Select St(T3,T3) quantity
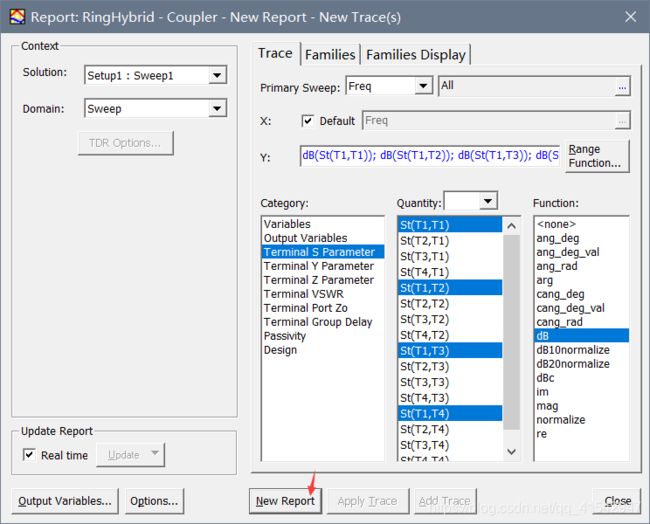Screen dimensions: 650x524 pos(450,382)
